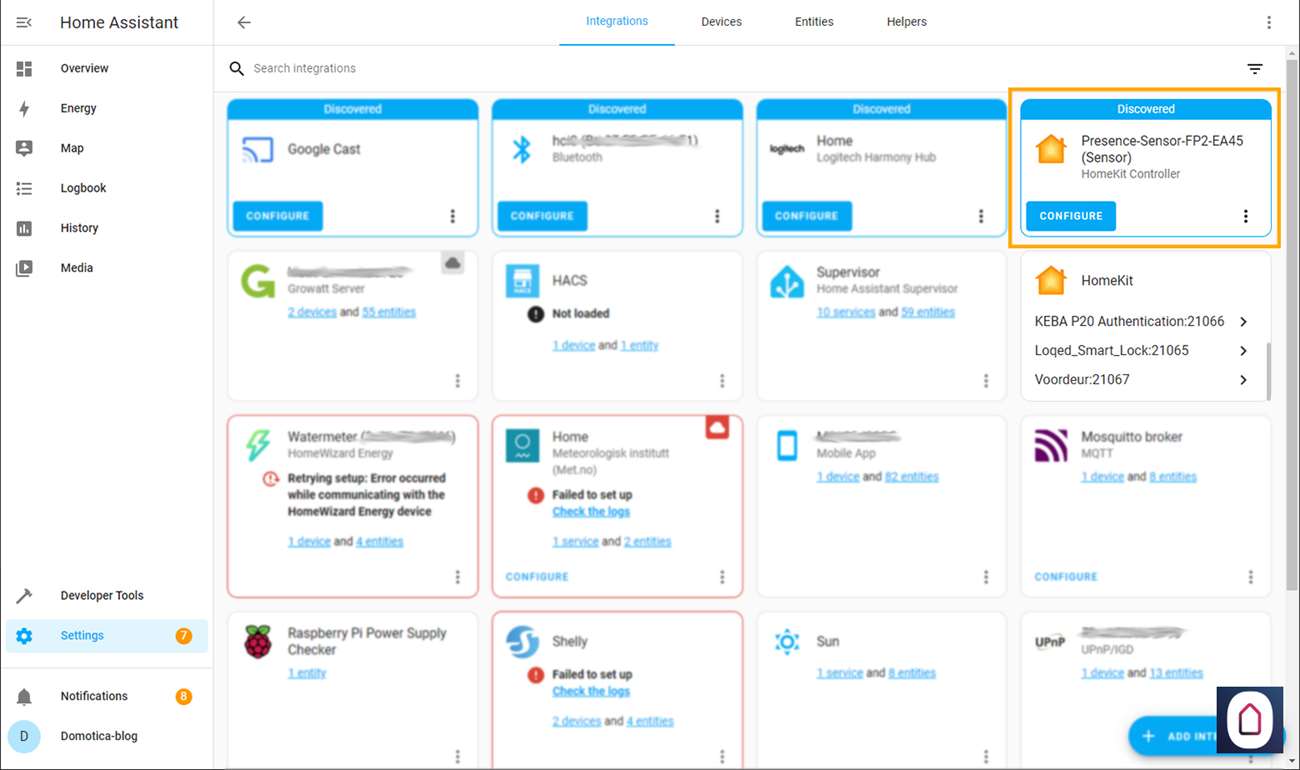
Task: Collapse the sidebar with the menu icon
Action: point(24,22)
